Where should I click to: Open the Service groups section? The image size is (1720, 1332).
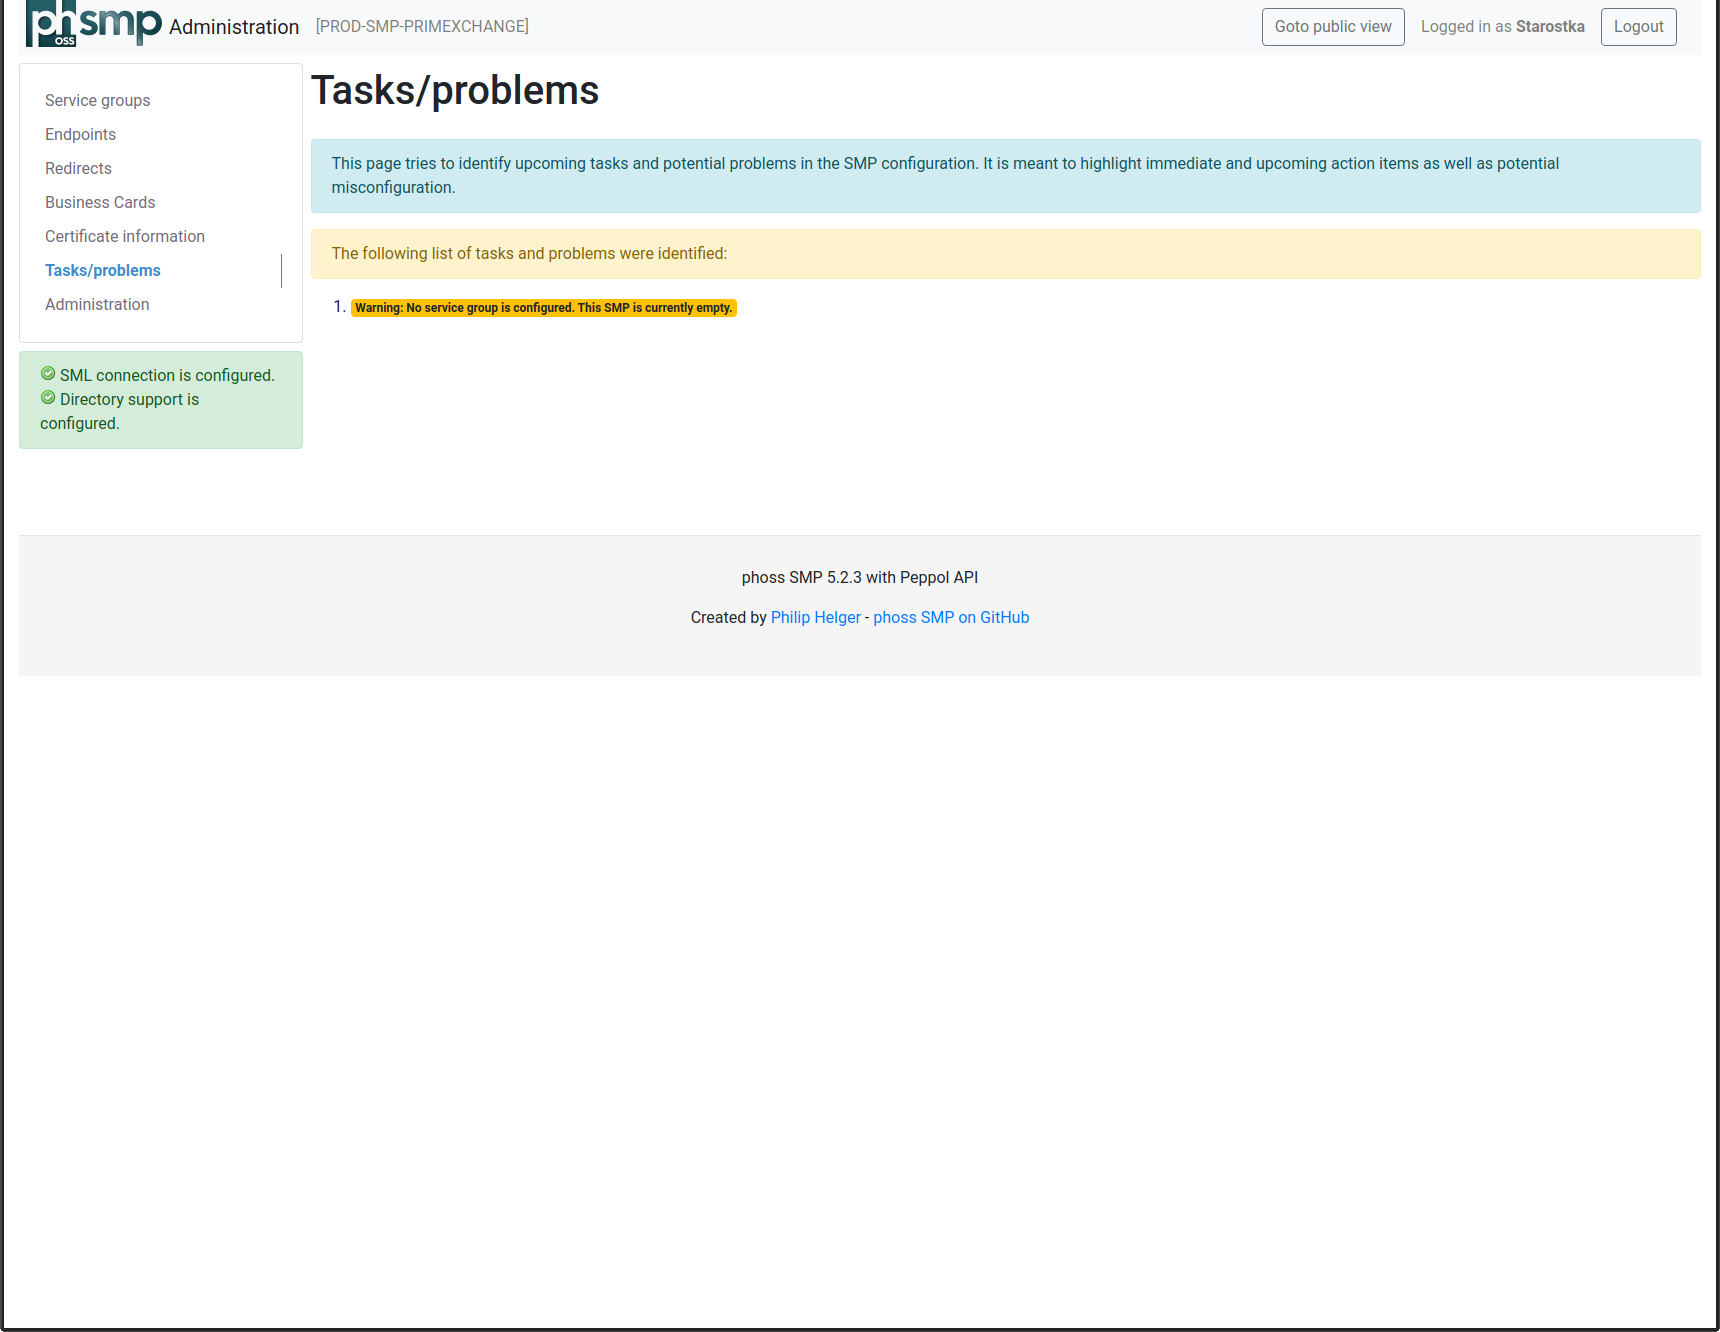pyautogui.click(x=97, y=100)
